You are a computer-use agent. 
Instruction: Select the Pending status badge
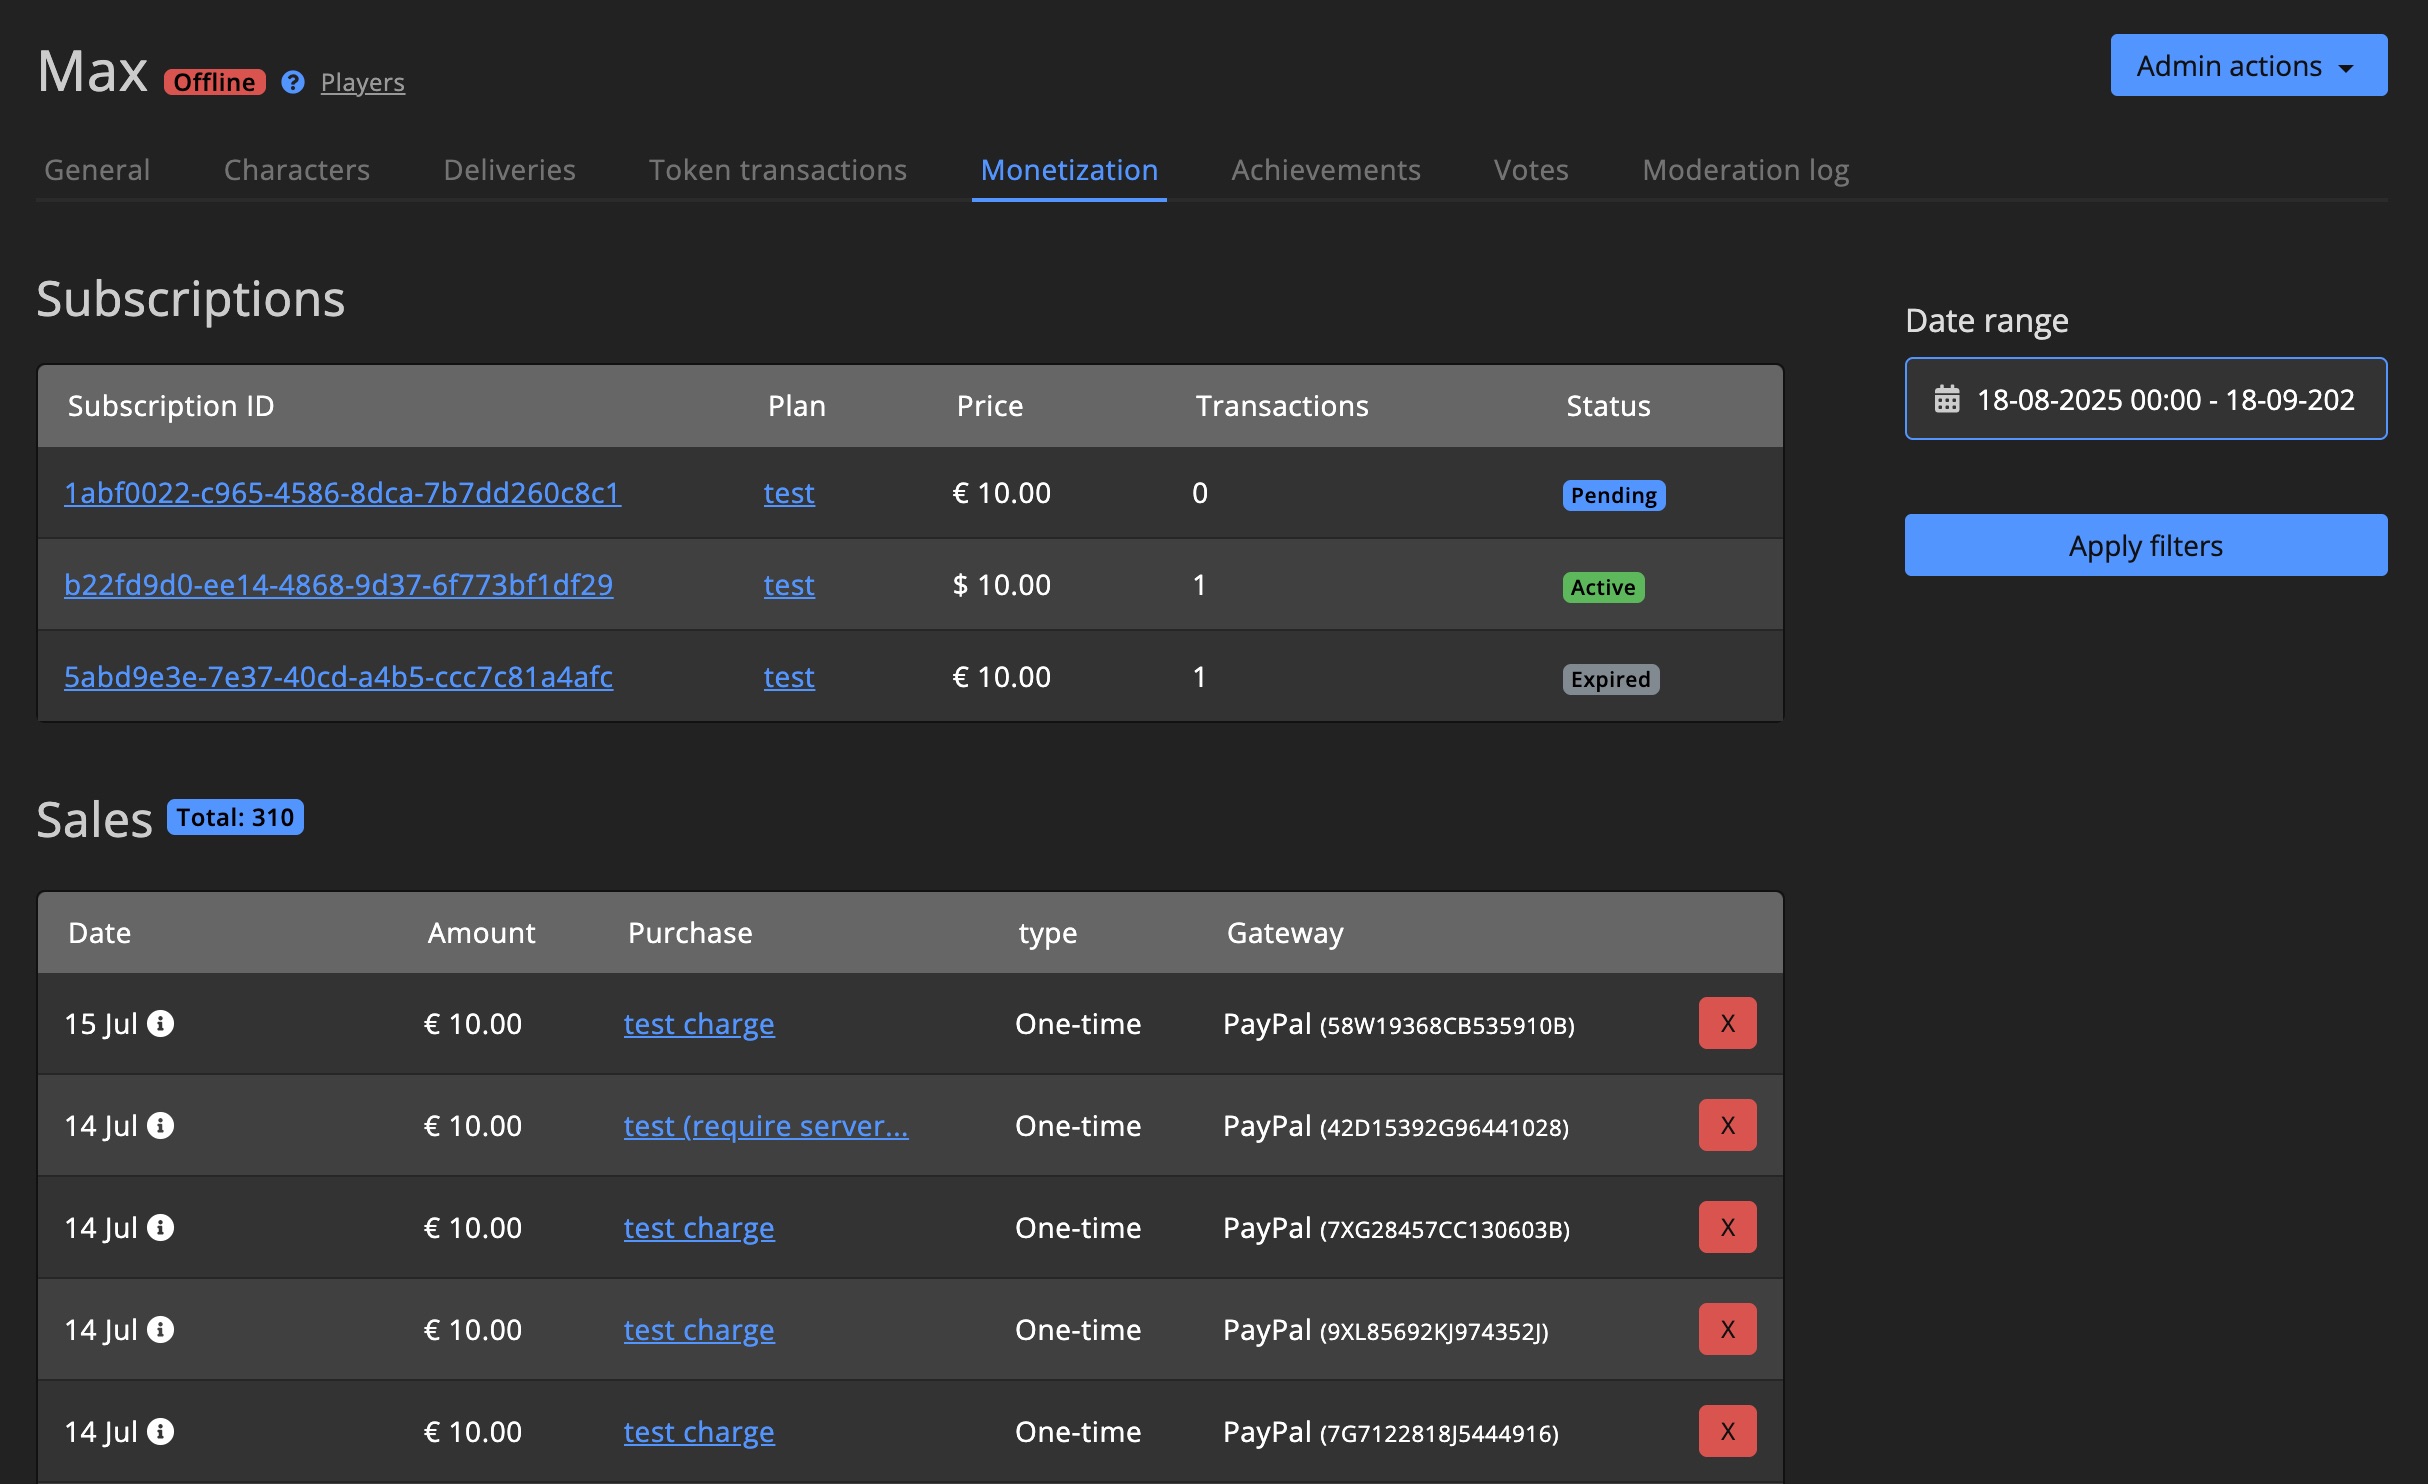[x=1612, y=494]
